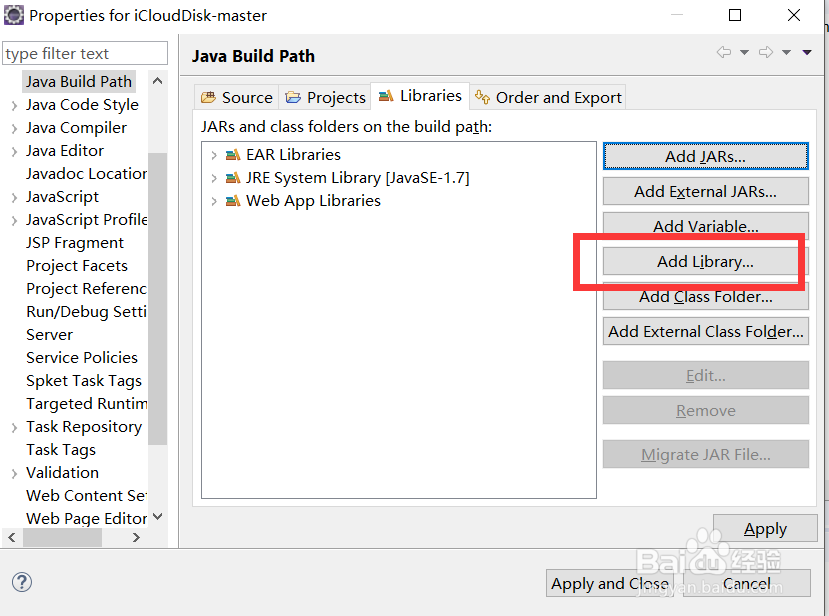Image resolution: width=829 pixels, height=616 pixels.
Task: Select Project Facets in the sidebar
Action: click(x=77, y=266)
